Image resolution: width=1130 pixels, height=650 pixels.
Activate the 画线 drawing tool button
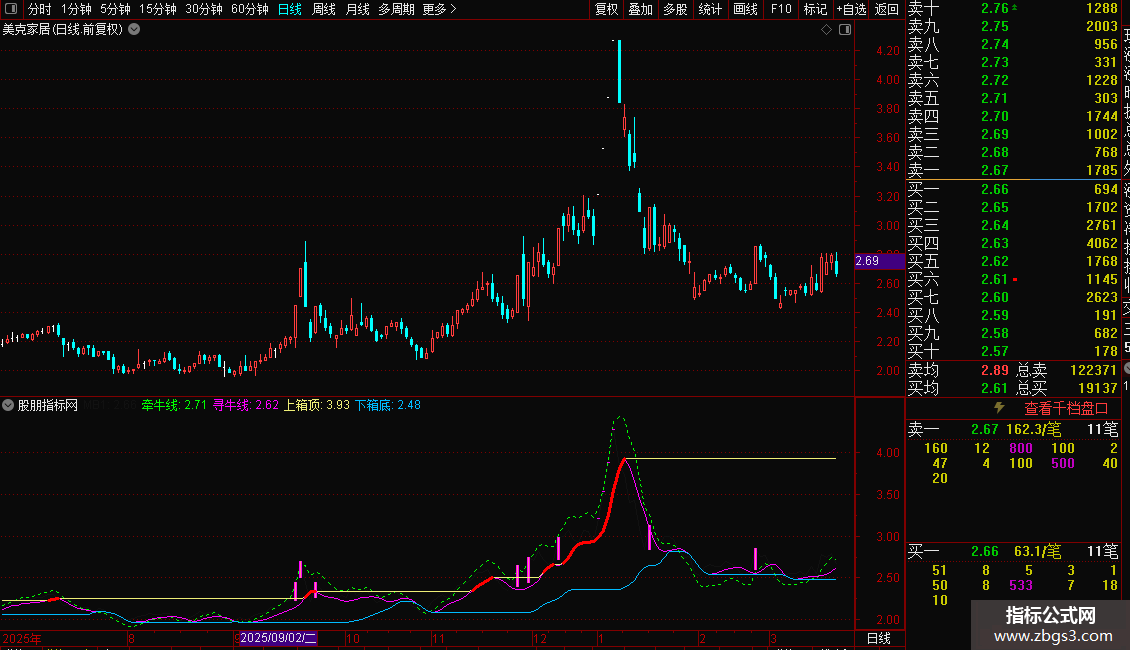745,9
